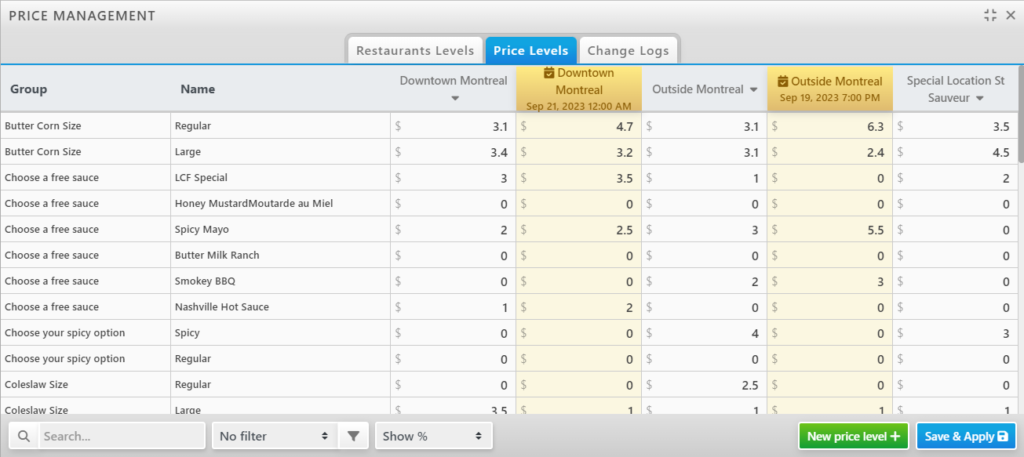This screenshot has height=457, width=1024.
Task: Click calendar icon on scheduled Outside Montreal column
Action: point(783,81)
